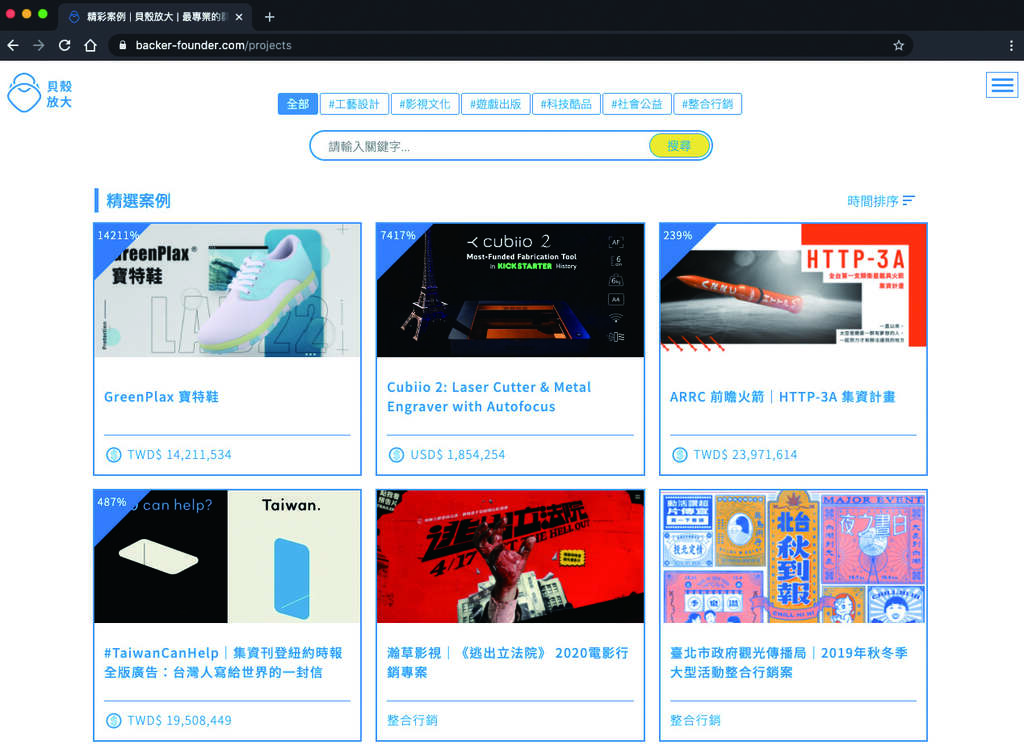This screenshot has height=745, width=1024.
Task: Click the 精選案例 section heading
Action: tap(138, 200)
